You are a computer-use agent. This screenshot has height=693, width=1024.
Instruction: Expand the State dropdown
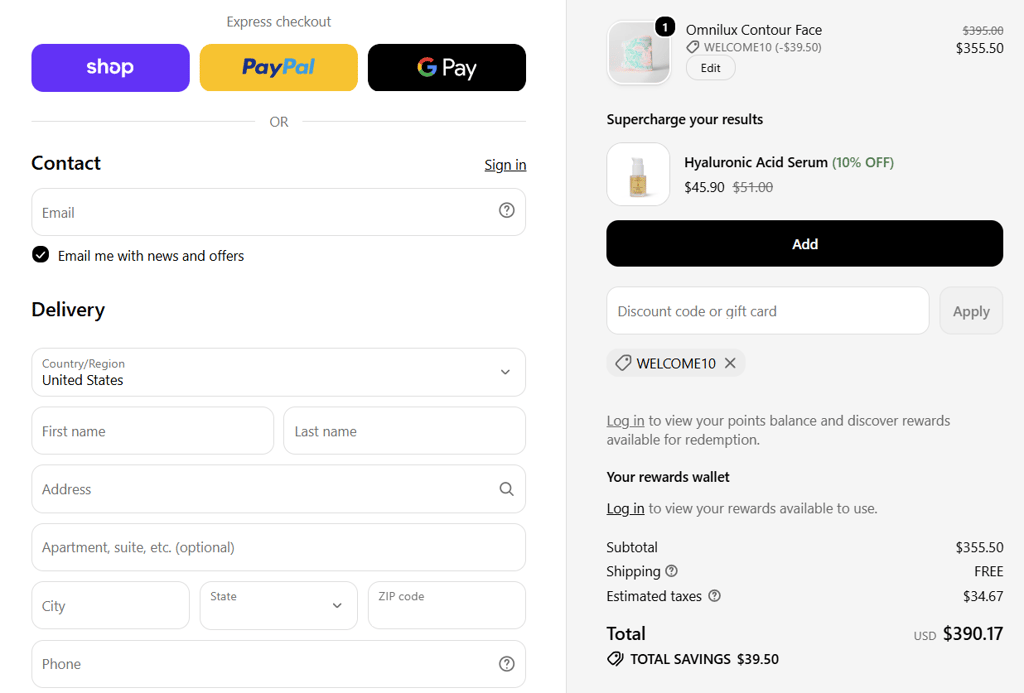pos(279,605)
